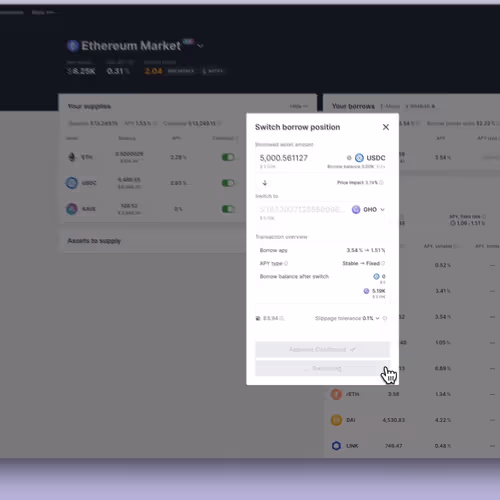Click the gas fee pump icon
This screenshot has width=500, height=500.
pyautogui.click(x=258, y=318)
